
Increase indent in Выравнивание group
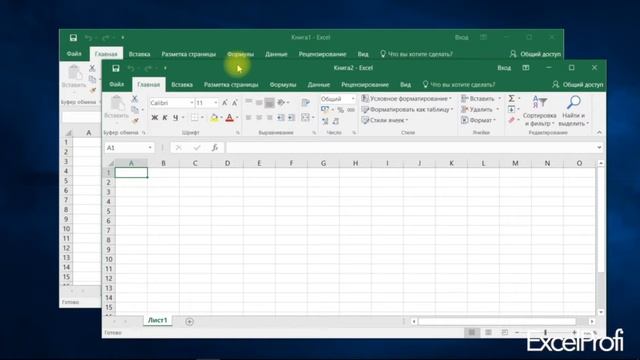click(291, 118)
